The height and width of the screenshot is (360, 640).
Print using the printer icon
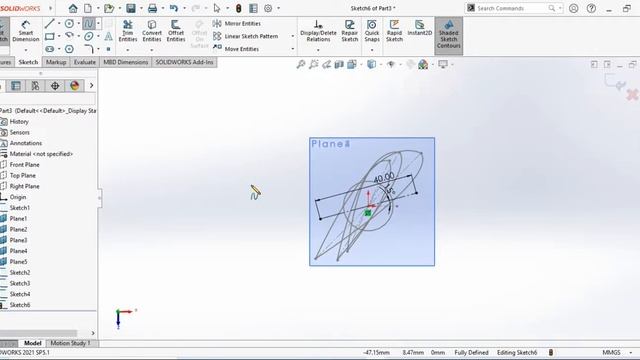point(153,8)
